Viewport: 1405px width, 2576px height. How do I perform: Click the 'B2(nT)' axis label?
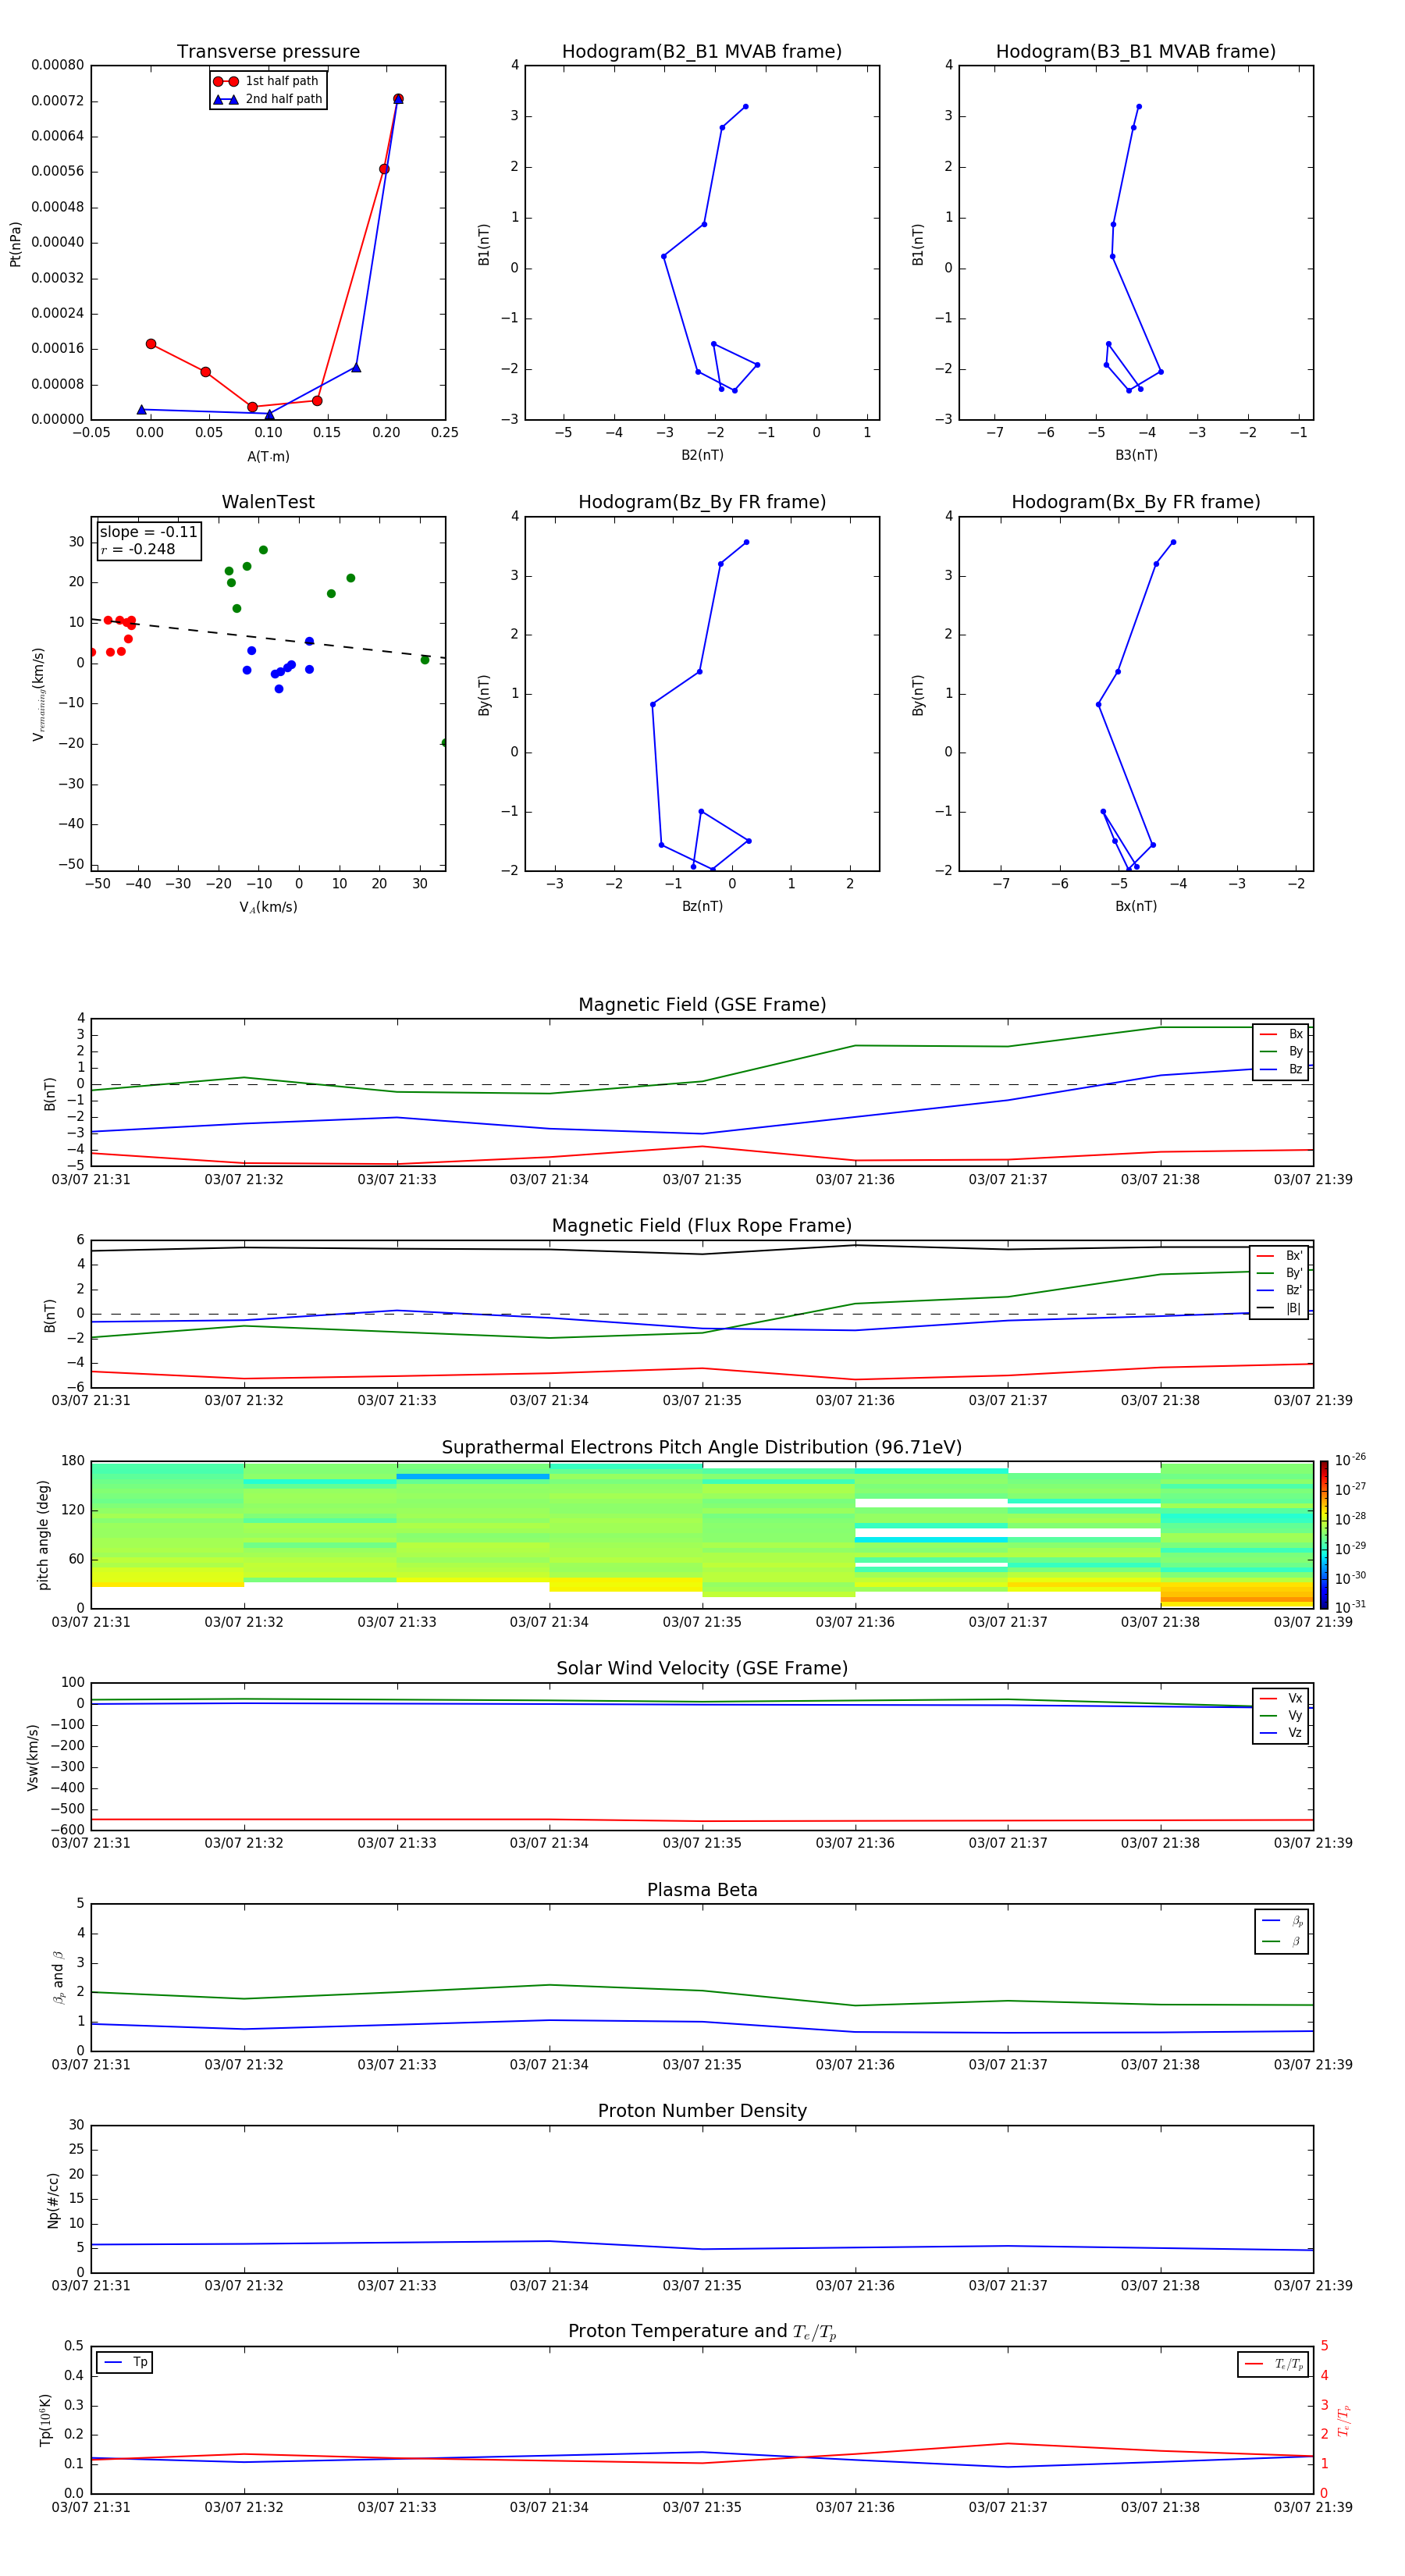click(702, 455)
